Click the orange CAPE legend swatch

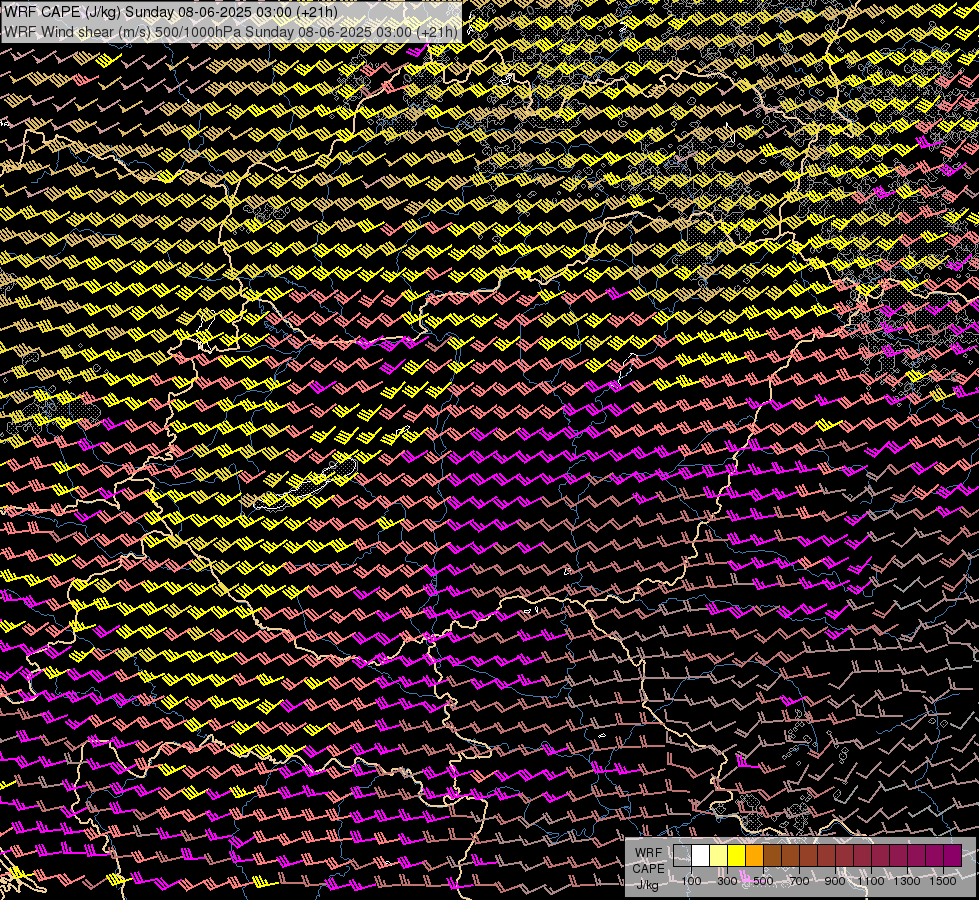point(754,856)
